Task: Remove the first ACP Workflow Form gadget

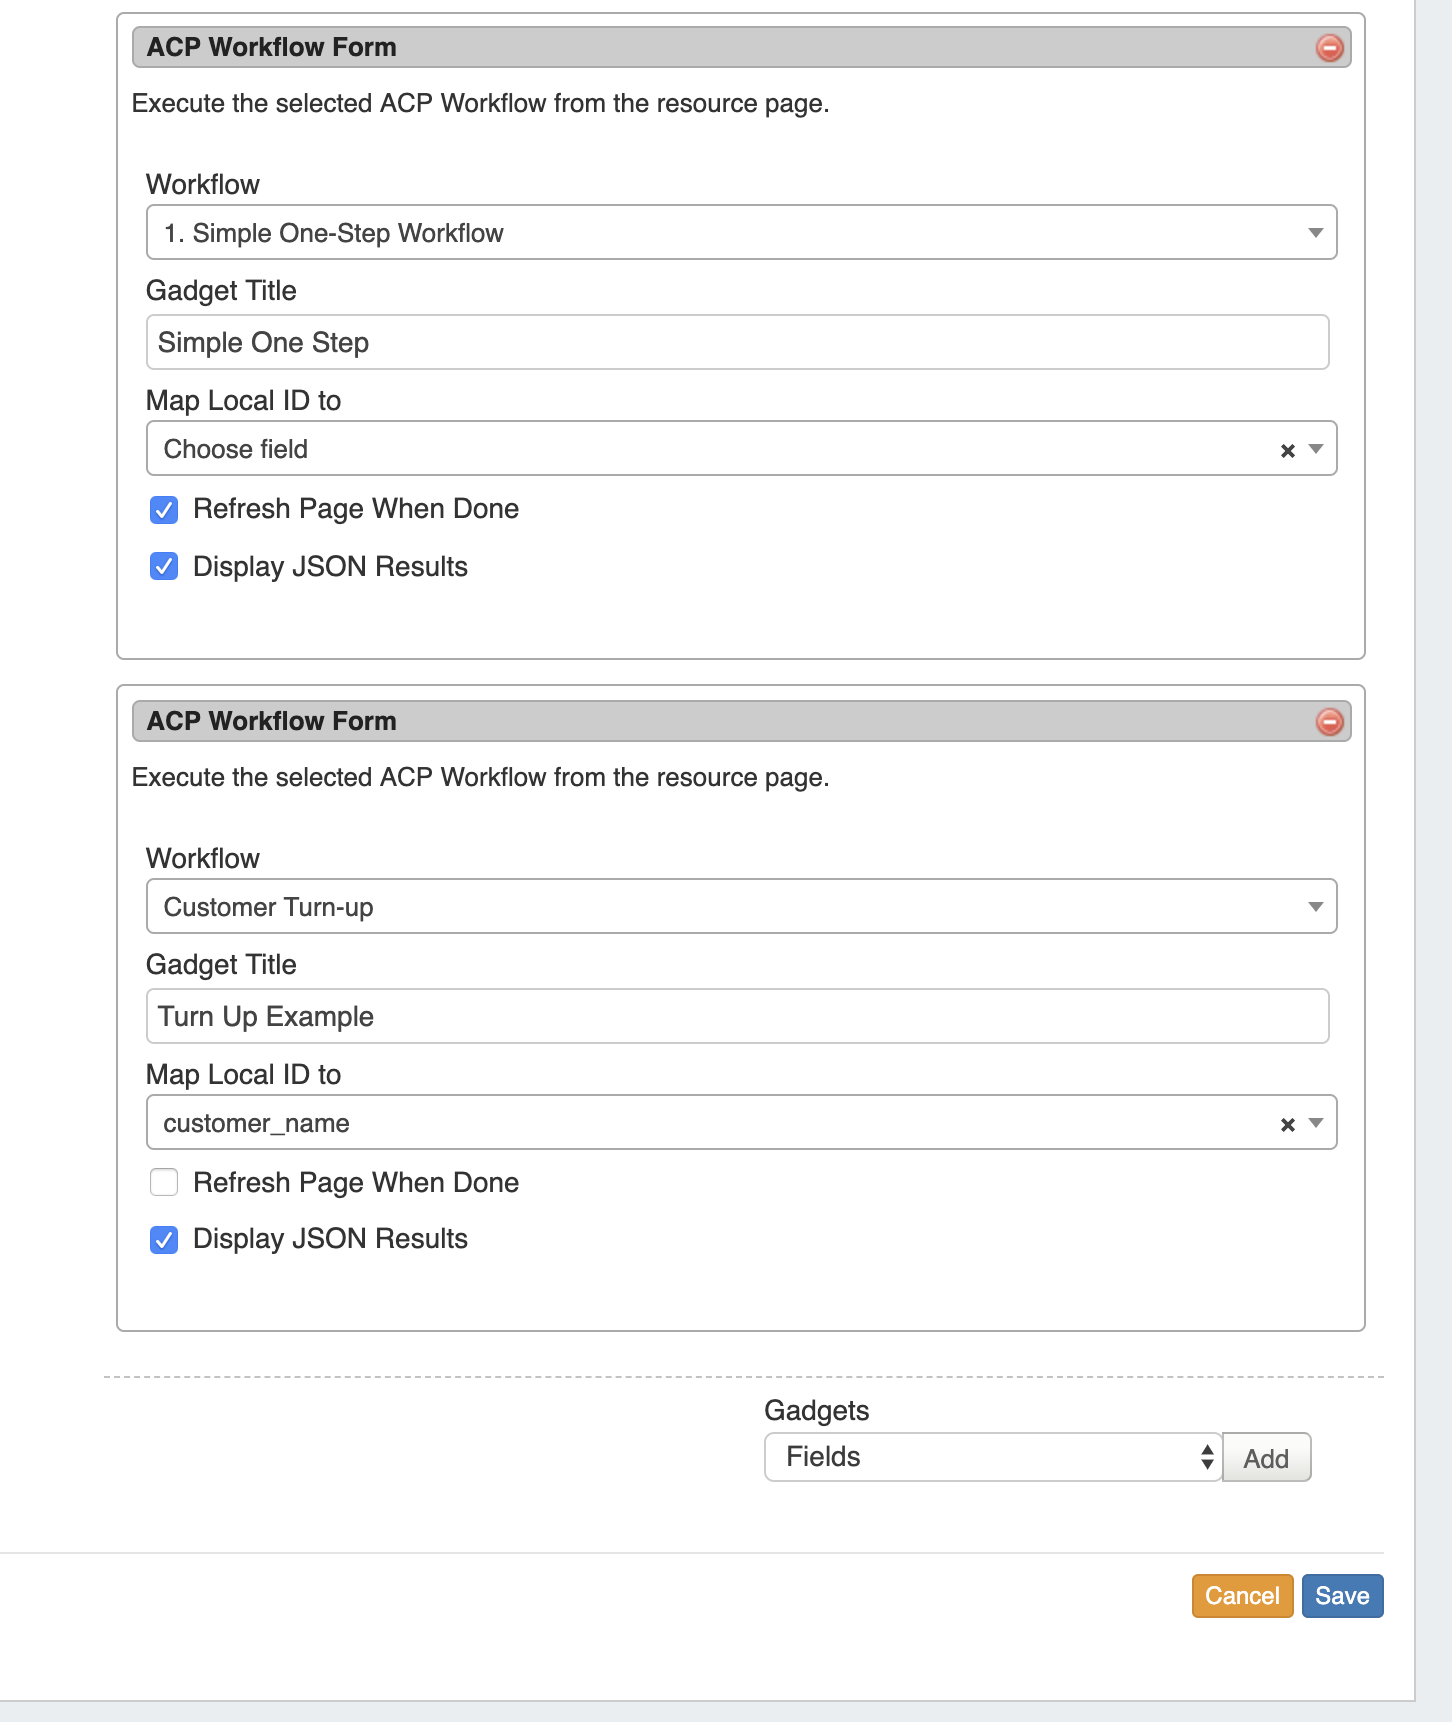Action: pyautogui.click(x=1329, y=48)
